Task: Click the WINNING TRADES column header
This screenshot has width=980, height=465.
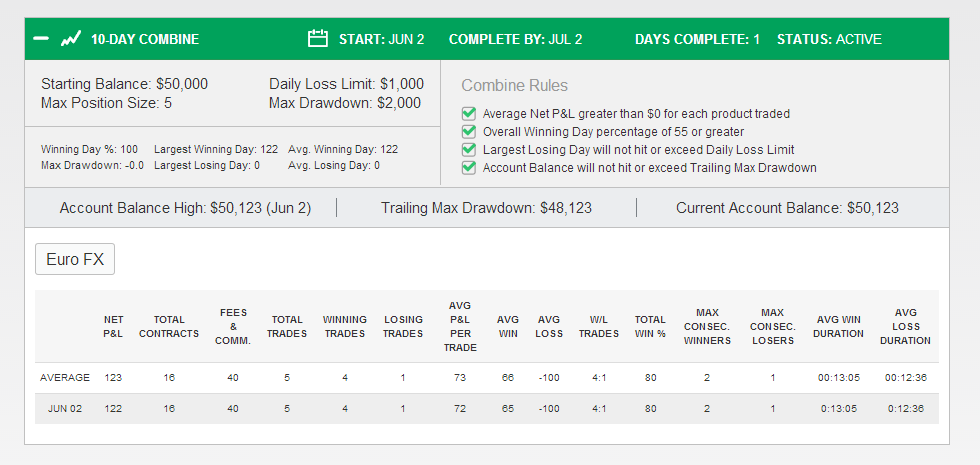Action: [x=344, y=326]
